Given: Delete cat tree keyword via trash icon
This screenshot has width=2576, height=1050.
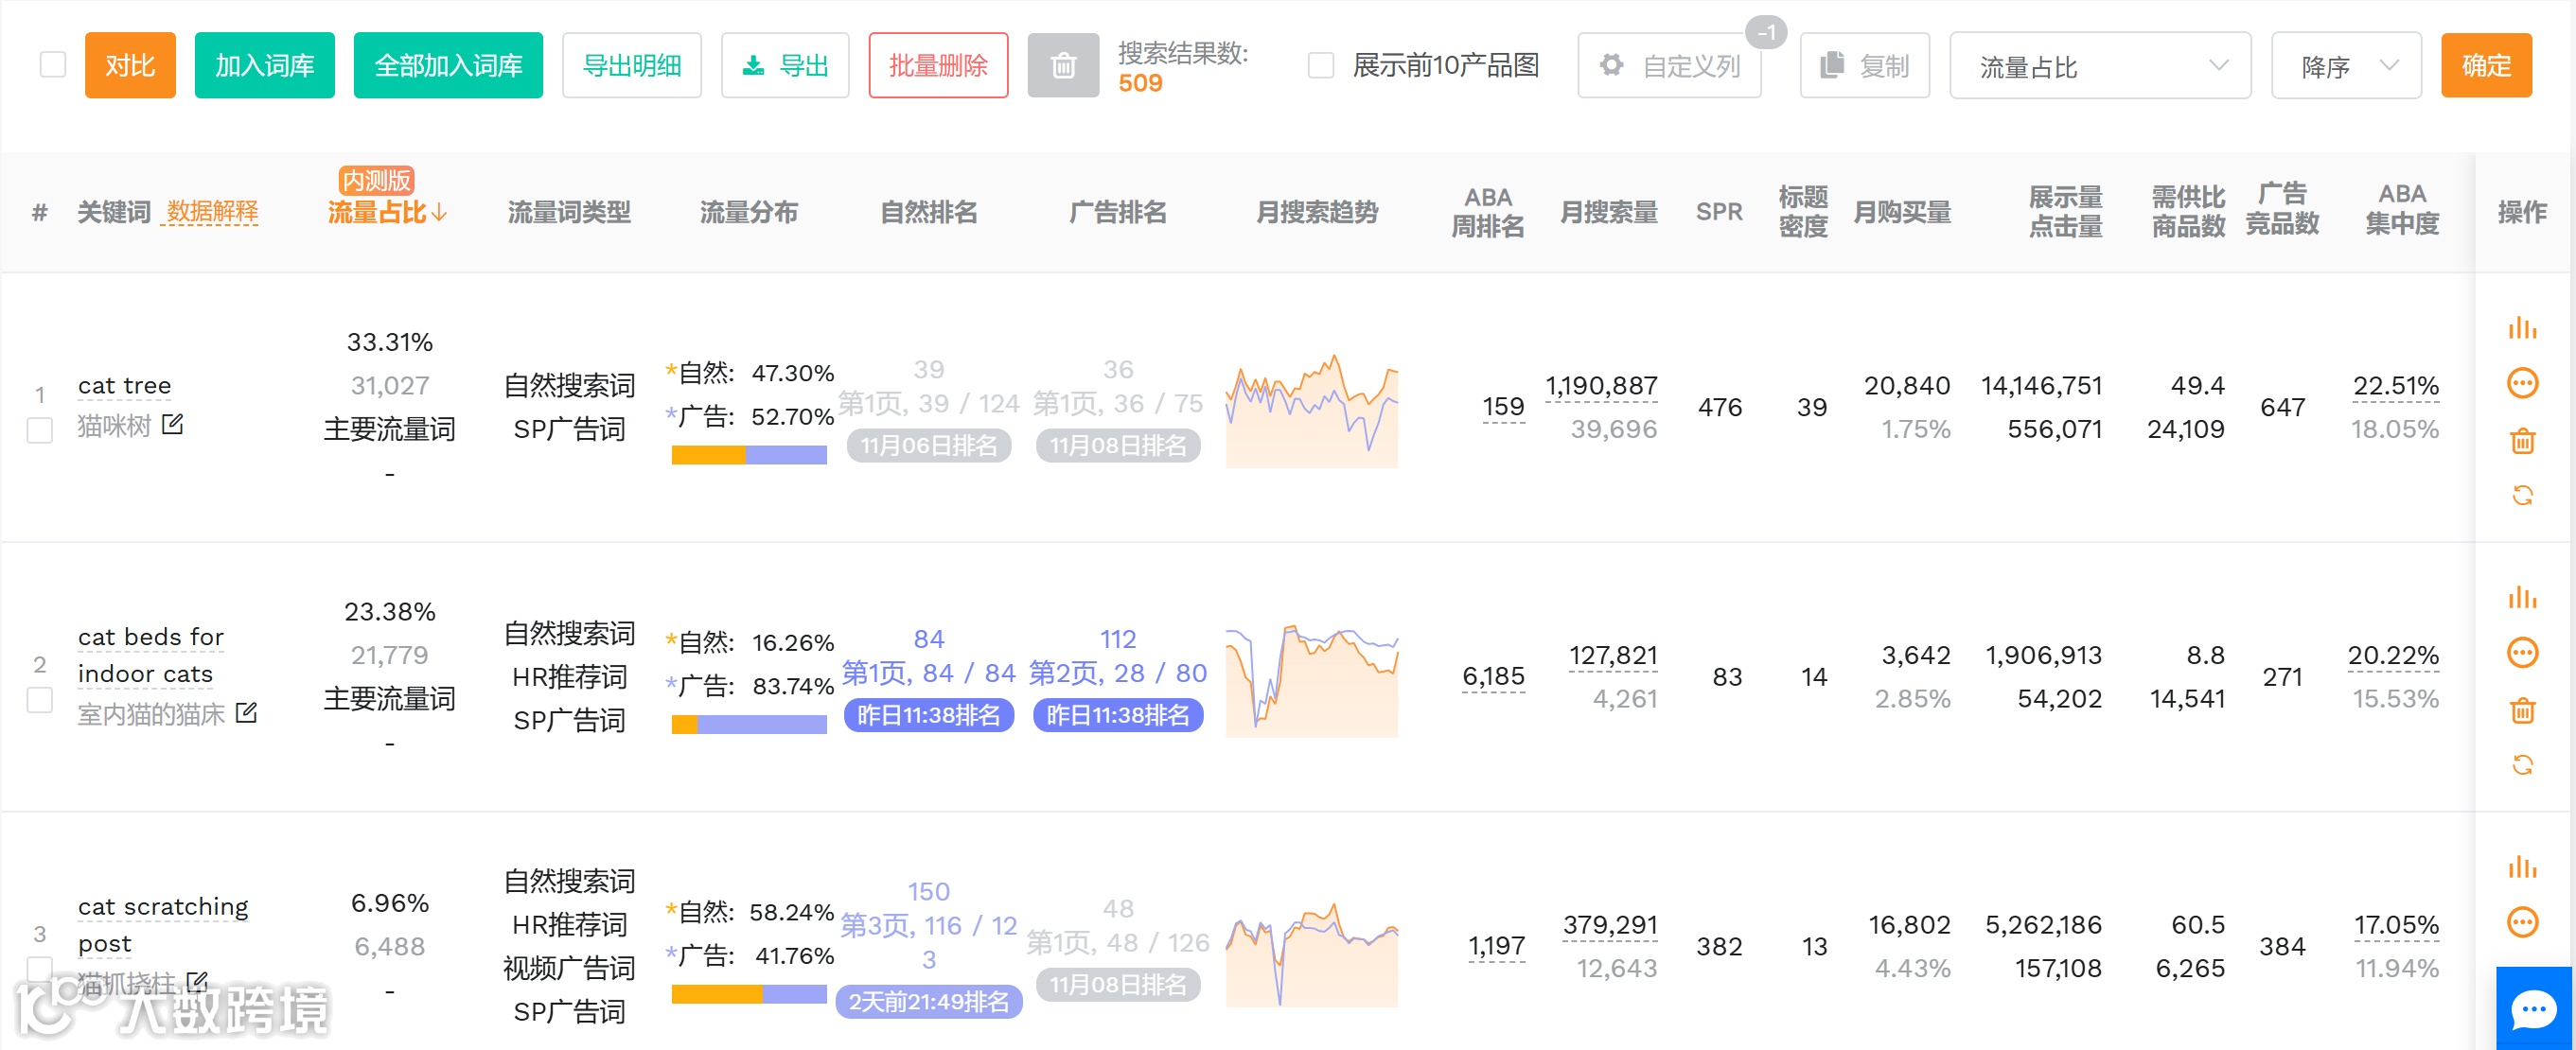Looking at the screenshot, I should coord(2521,440).
